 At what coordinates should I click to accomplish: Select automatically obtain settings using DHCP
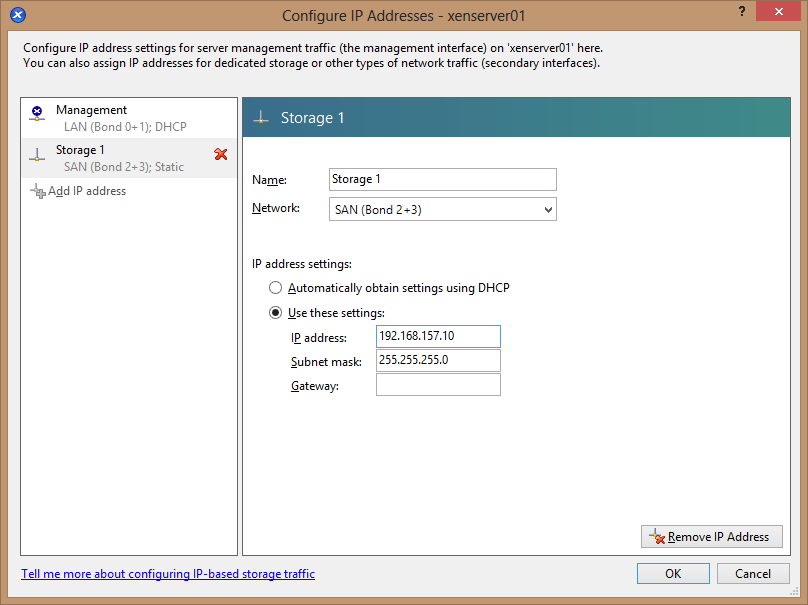click(x=276, y=288)
